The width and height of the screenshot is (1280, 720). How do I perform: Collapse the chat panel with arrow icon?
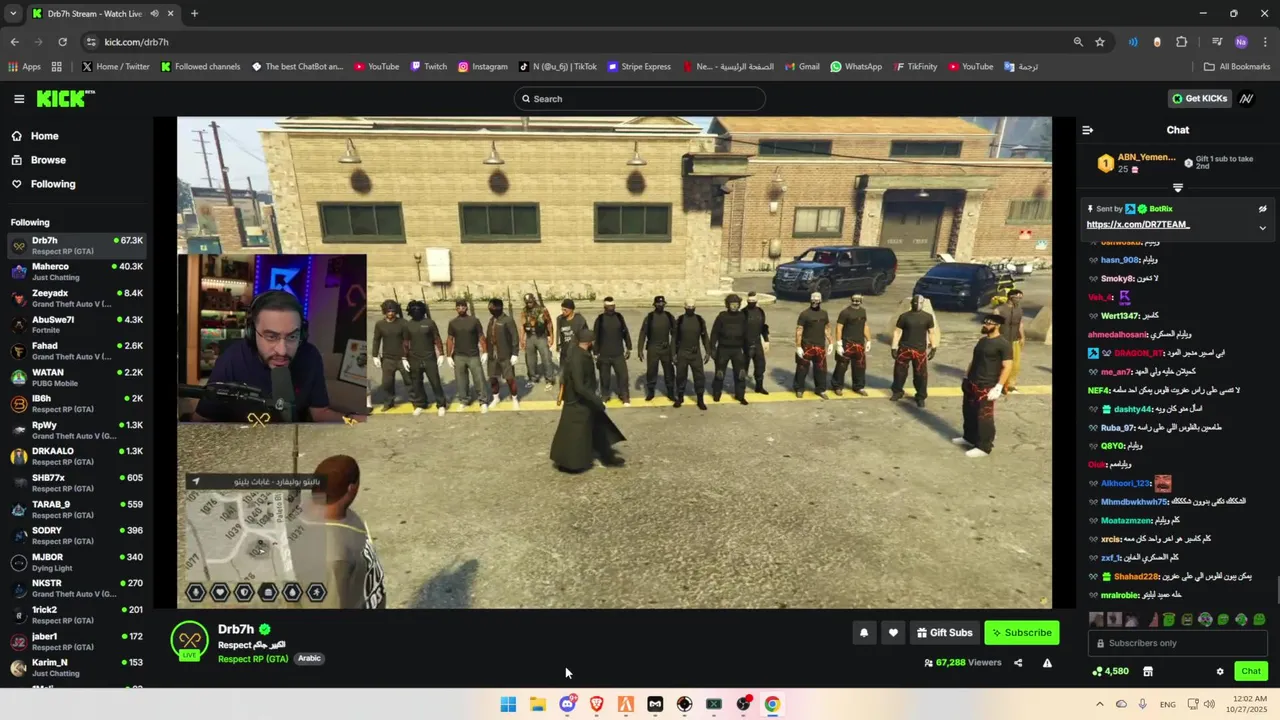point(1088,130)
